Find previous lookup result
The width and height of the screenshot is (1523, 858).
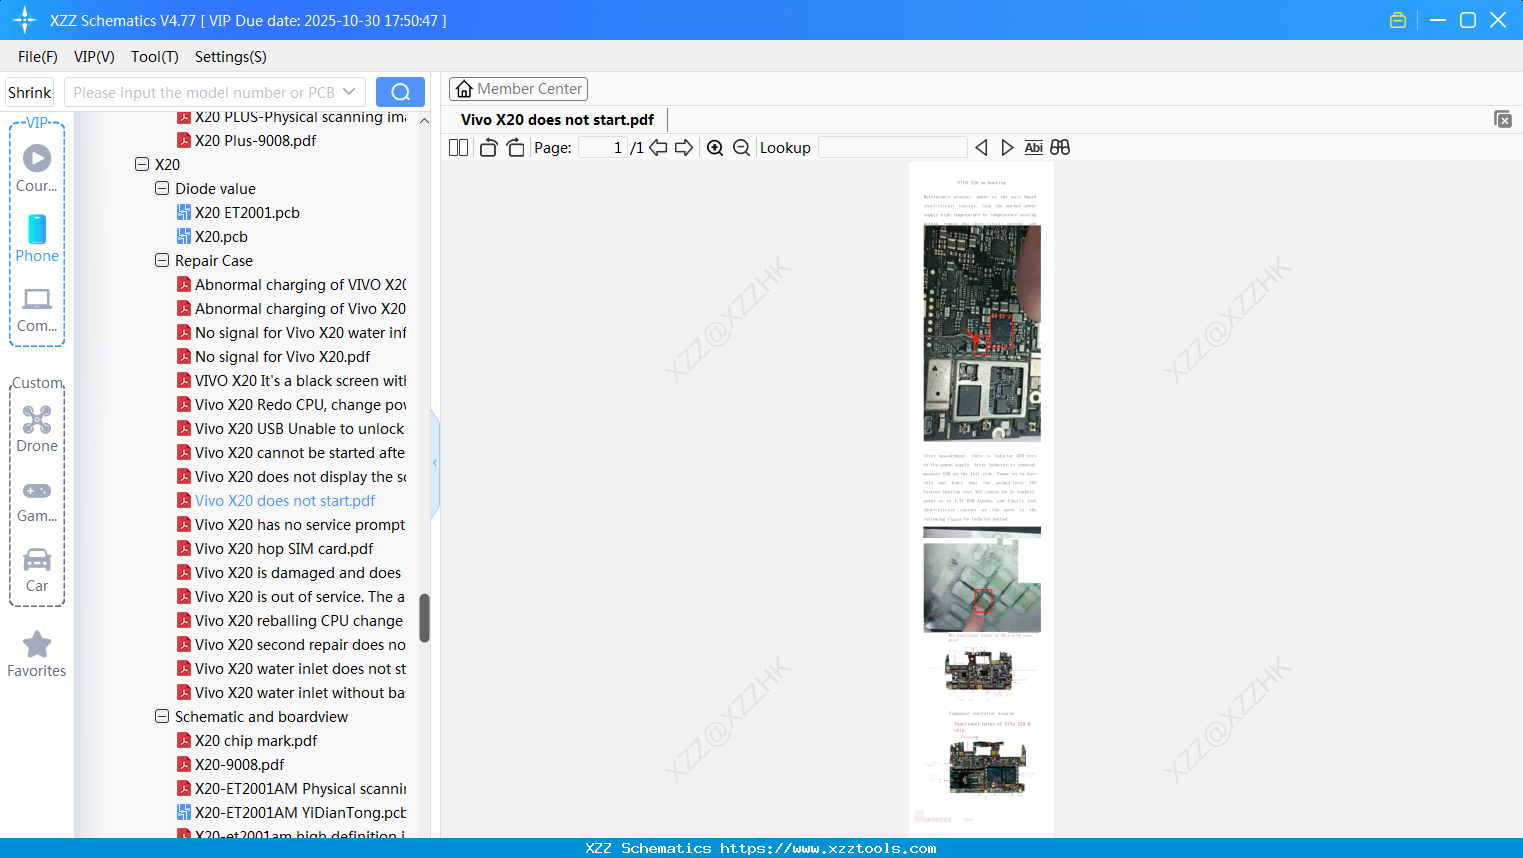pyautogui.click(x=981, y=148)
